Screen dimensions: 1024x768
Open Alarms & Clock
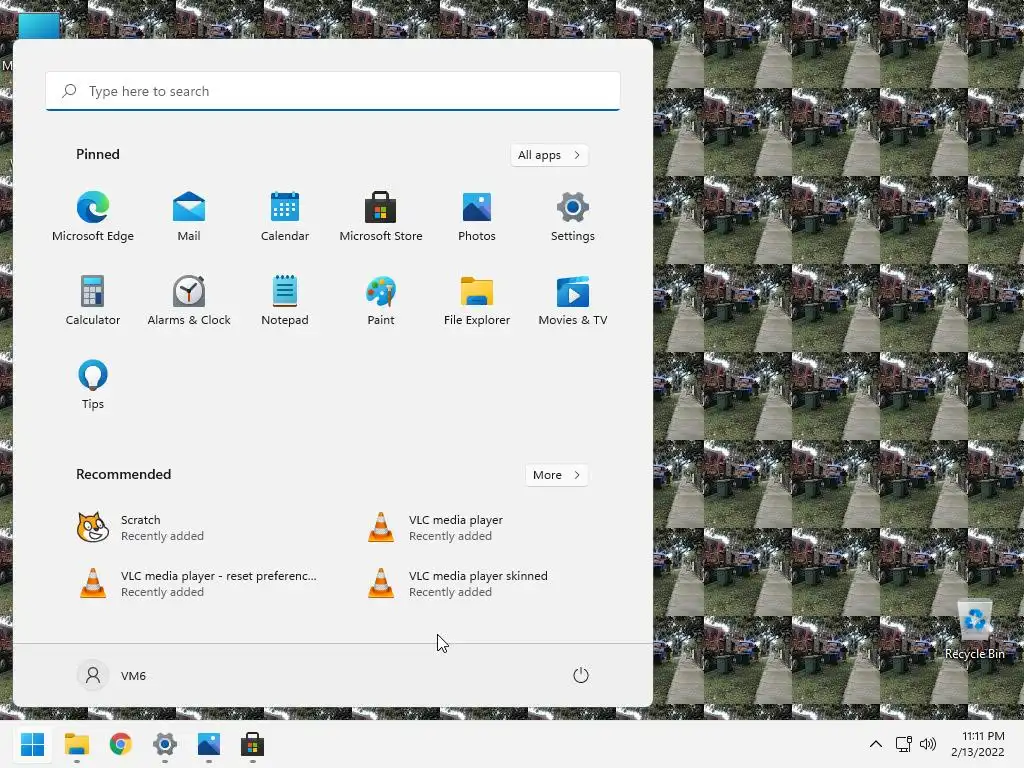[x=189, y=301]
